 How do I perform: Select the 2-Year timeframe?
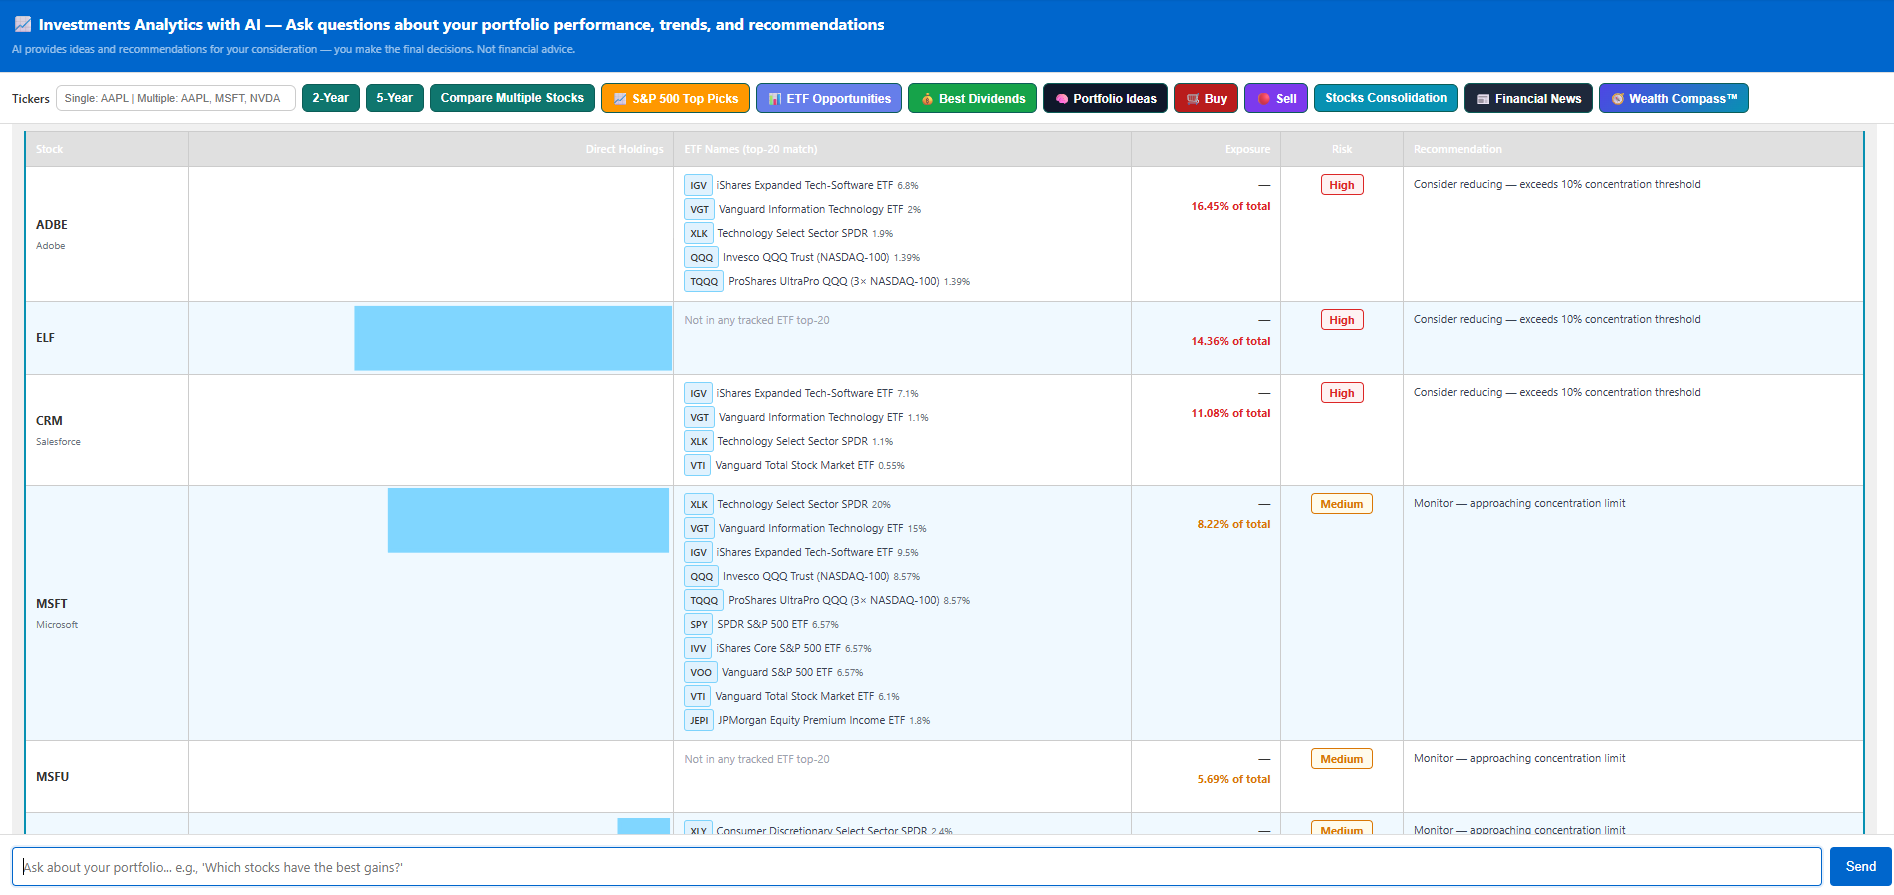tap(330, 98)
